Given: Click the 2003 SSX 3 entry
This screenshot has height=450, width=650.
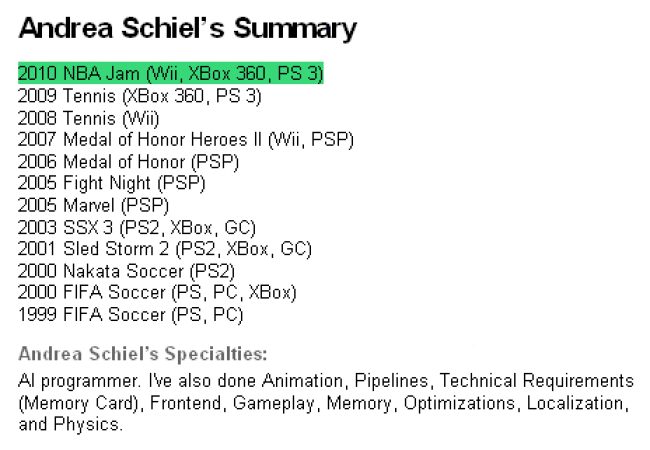Looking at the screenshot, I should 137,227.
